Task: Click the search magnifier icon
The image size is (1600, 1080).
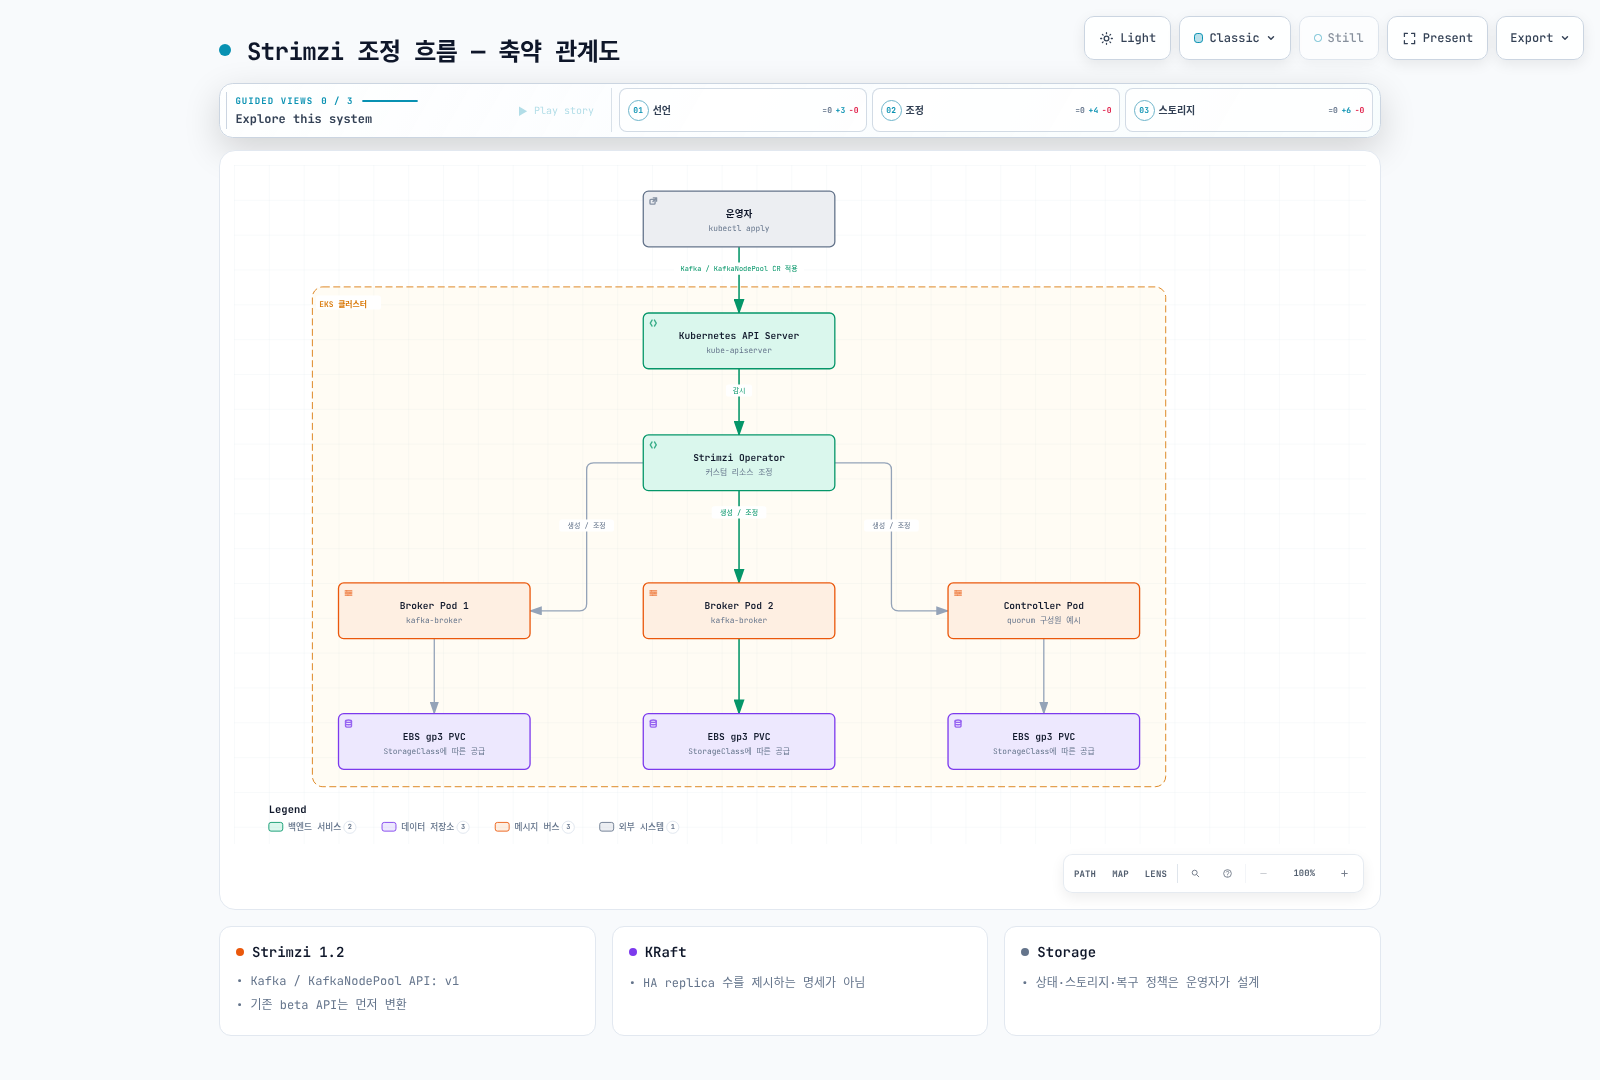Action: [1195, 874]
